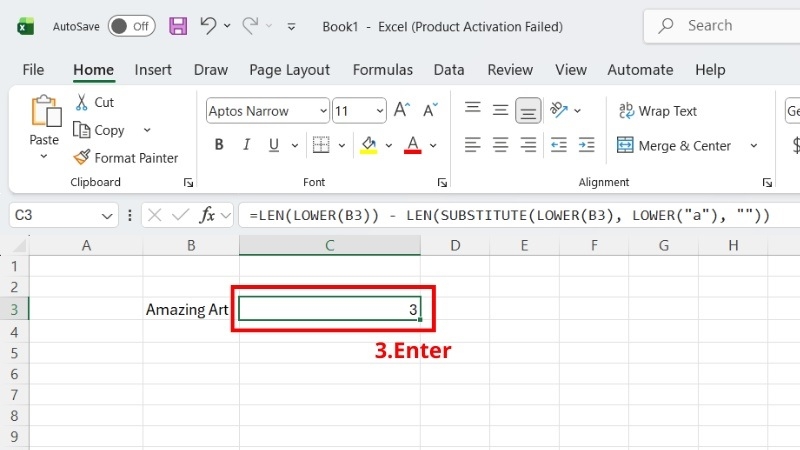Click the Increase Font Size icon
This screenshot has height=450, width=800.
[402, 110]
